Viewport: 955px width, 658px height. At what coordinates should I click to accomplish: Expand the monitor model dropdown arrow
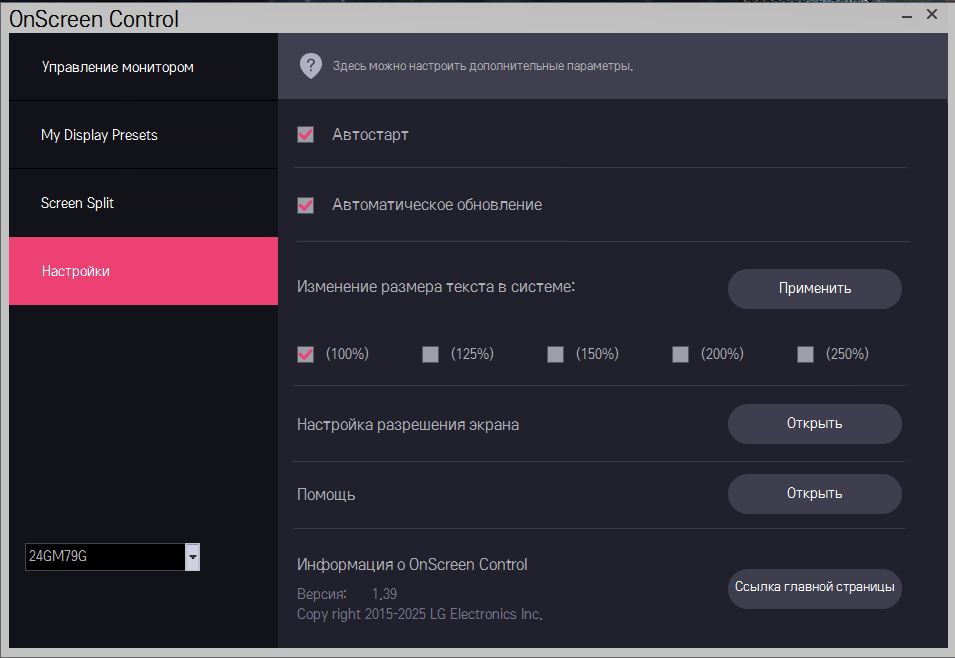193,557
